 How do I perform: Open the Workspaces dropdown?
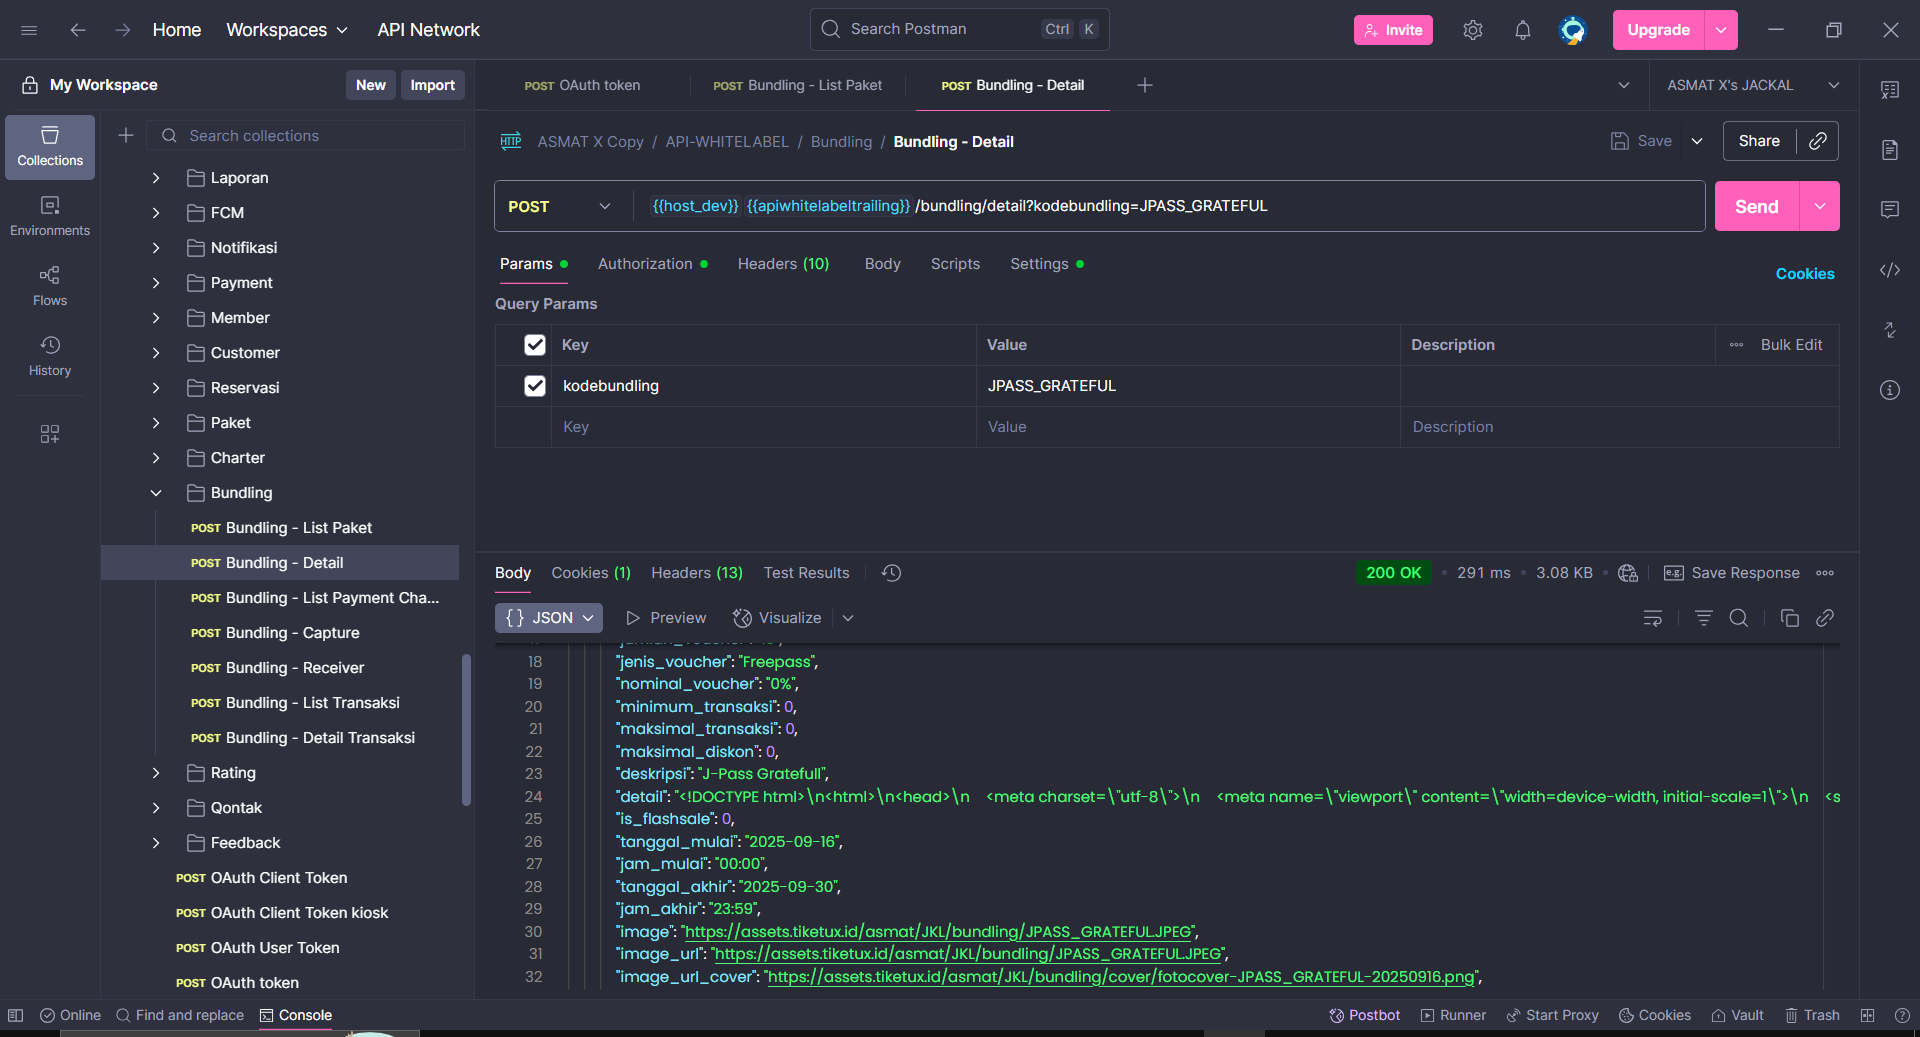click(x=287, y=30)
